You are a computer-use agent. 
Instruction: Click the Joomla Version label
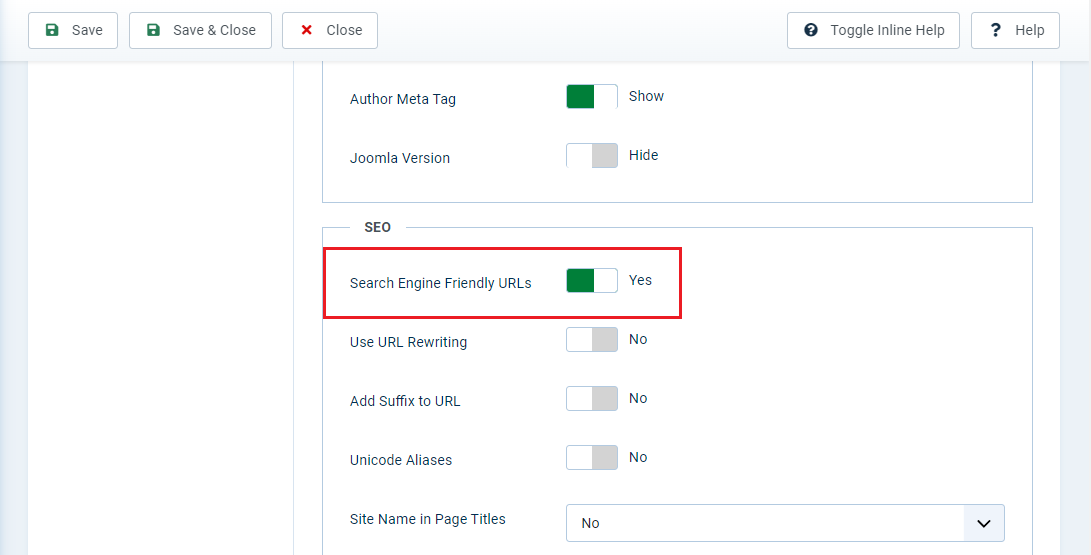pyautogui.click(x=400, y=158)
